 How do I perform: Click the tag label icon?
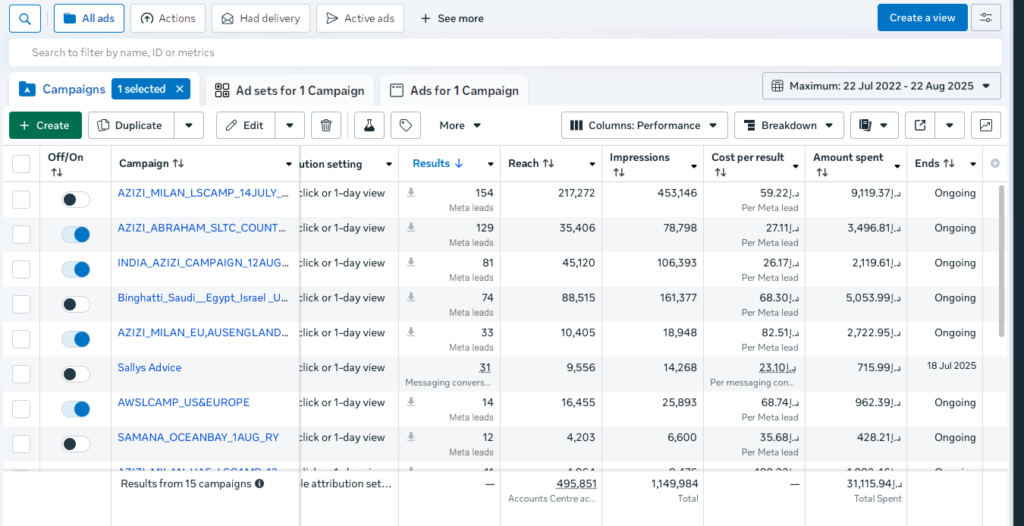click(405, 125)
